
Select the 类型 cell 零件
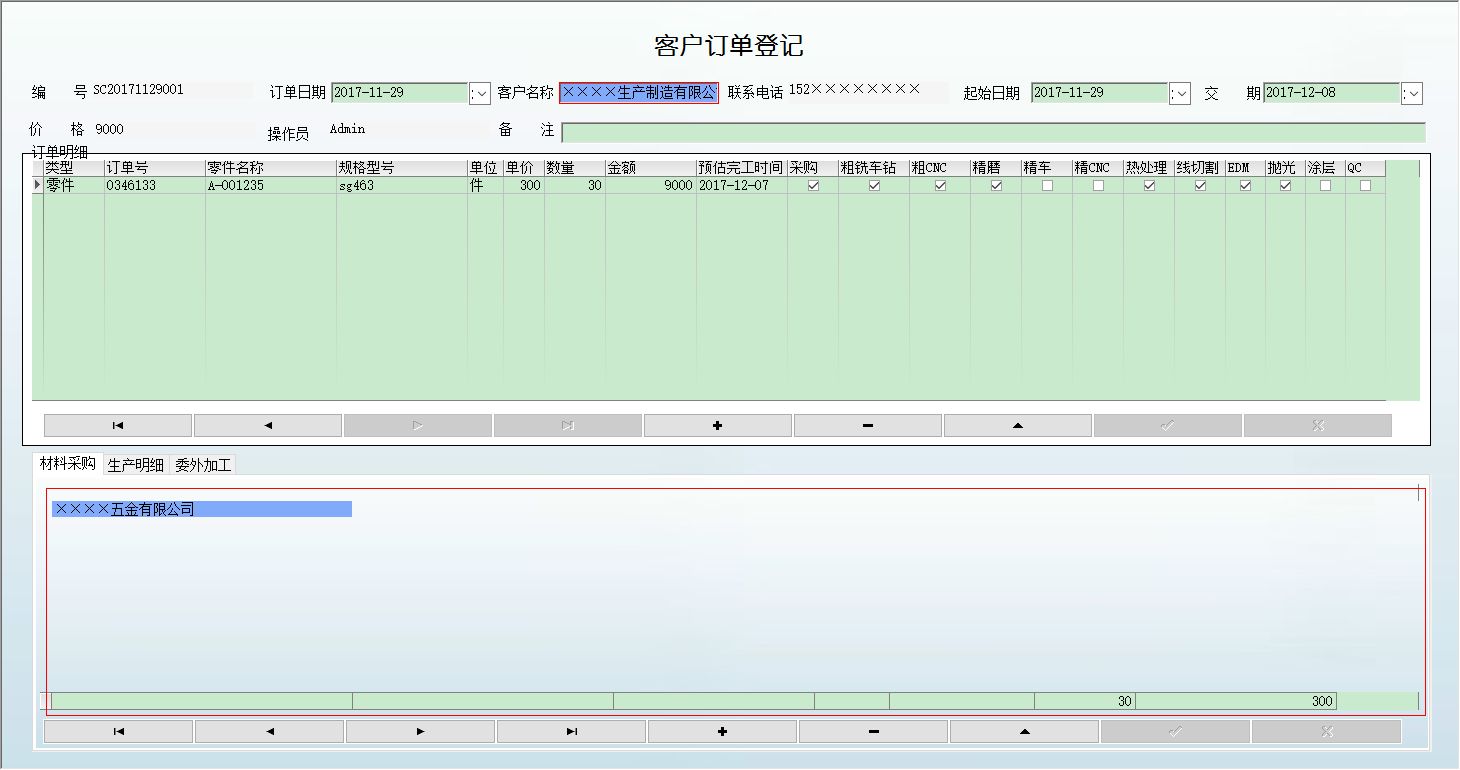(x=73, y=186)
